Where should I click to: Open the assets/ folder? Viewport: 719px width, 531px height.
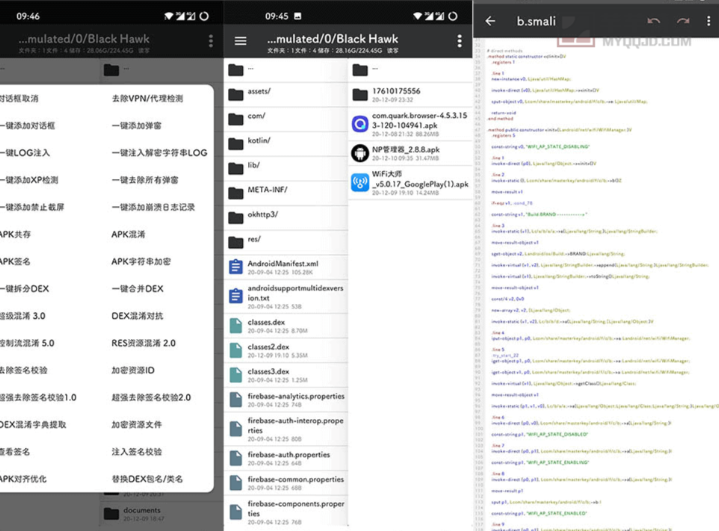coord(285,94)
